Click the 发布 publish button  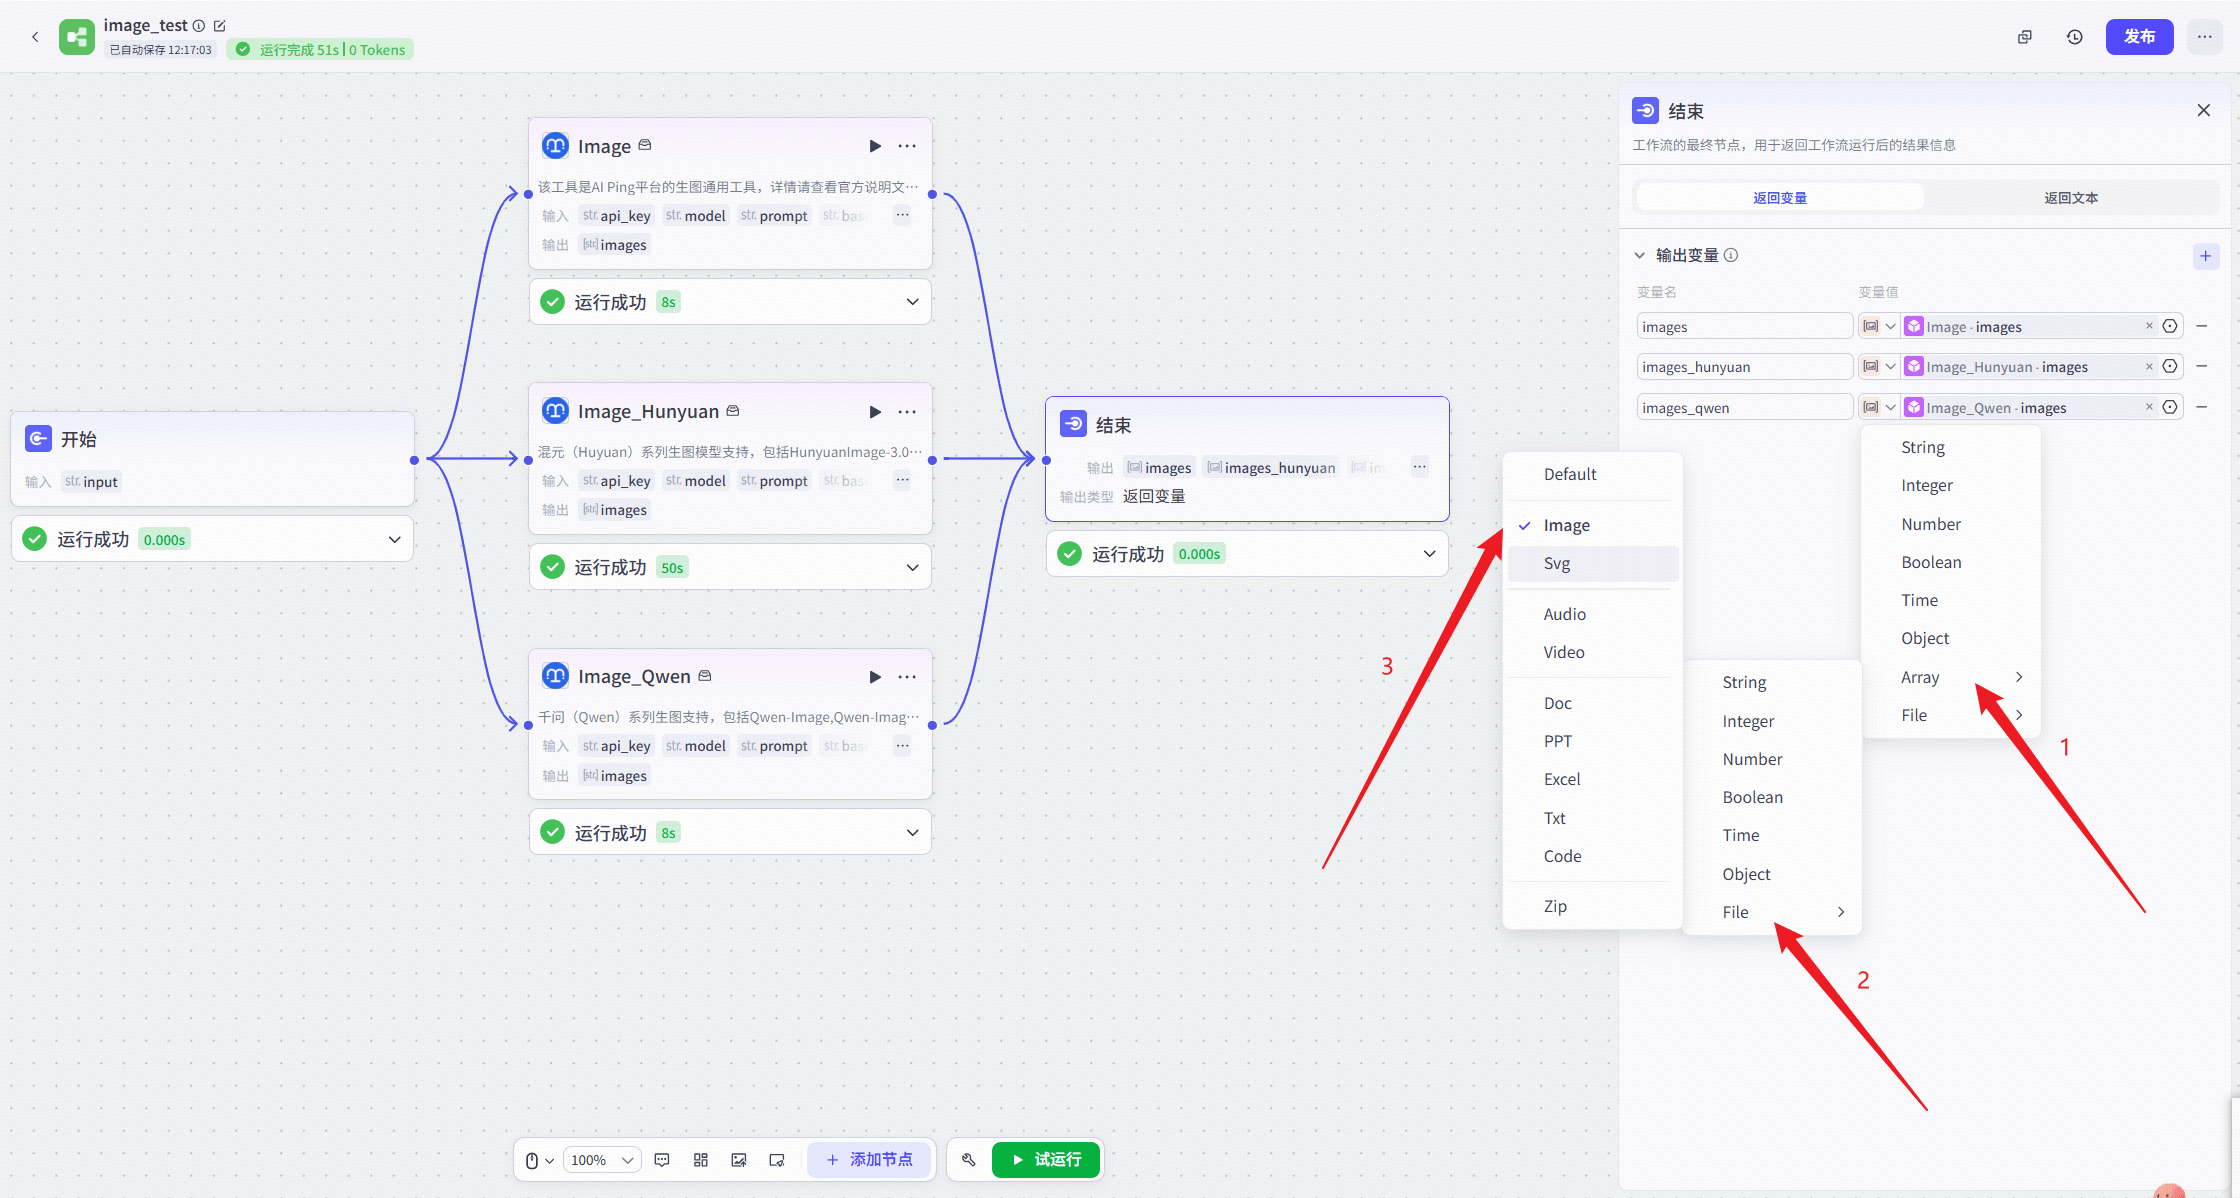point(2139,37)
